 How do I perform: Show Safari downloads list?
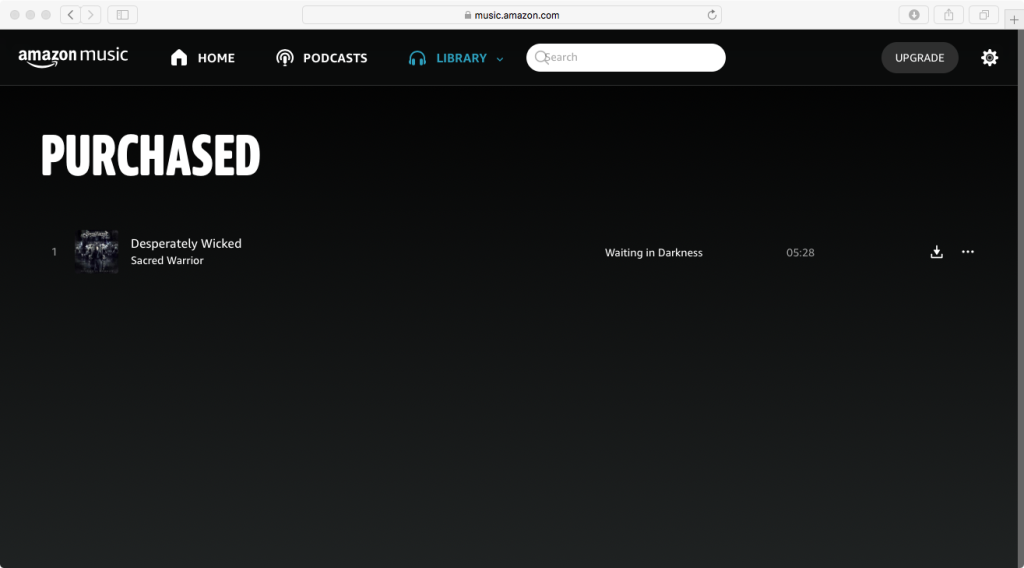point(914,15)
